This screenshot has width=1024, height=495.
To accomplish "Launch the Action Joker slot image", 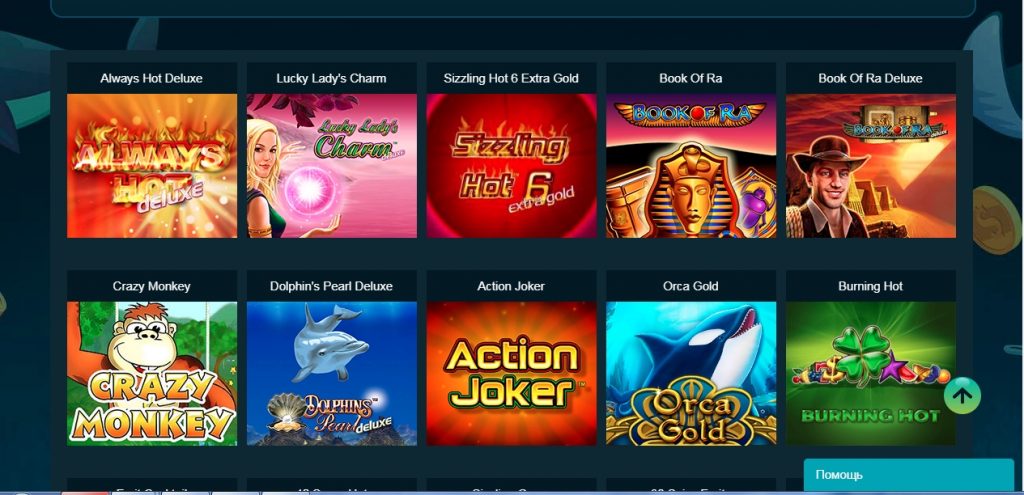I will point(511,374).
